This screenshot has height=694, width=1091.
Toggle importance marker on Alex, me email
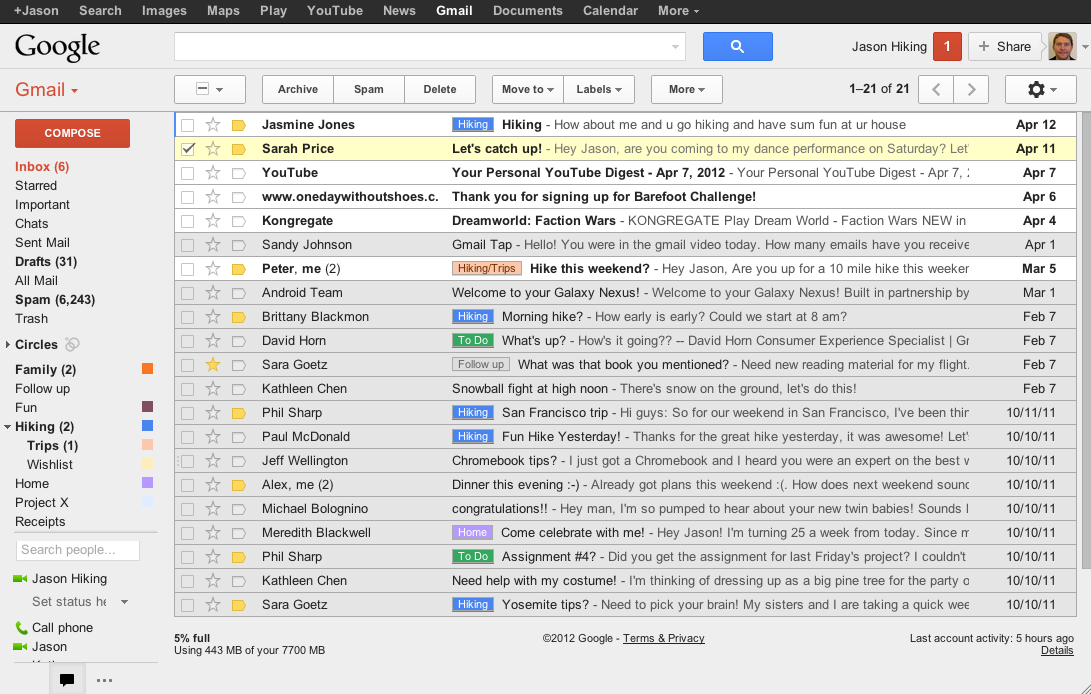(x=239, y=485)
